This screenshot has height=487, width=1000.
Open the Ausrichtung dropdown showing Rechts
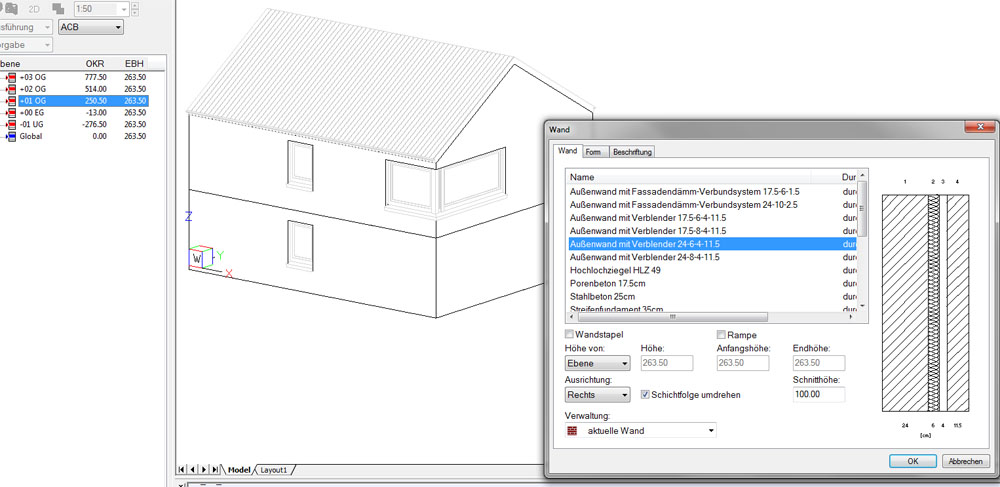point(597,395)
